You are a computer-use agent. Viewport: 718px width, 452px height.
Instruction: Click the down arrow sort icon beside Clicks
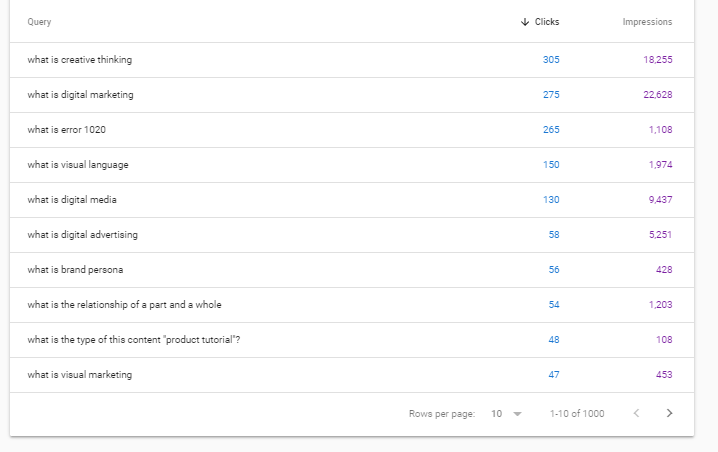tap(525, 22)
